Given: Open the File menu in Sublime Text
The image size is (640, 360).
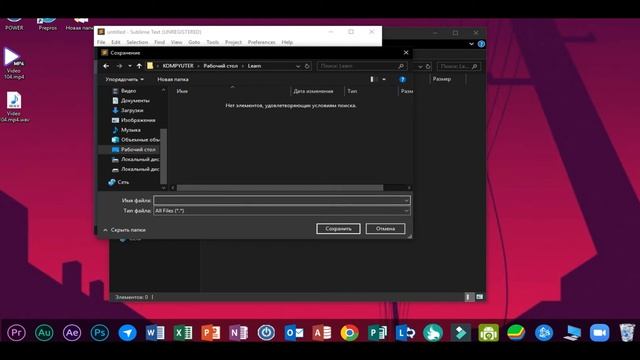Looking at the screenshot, I should 101,42.
